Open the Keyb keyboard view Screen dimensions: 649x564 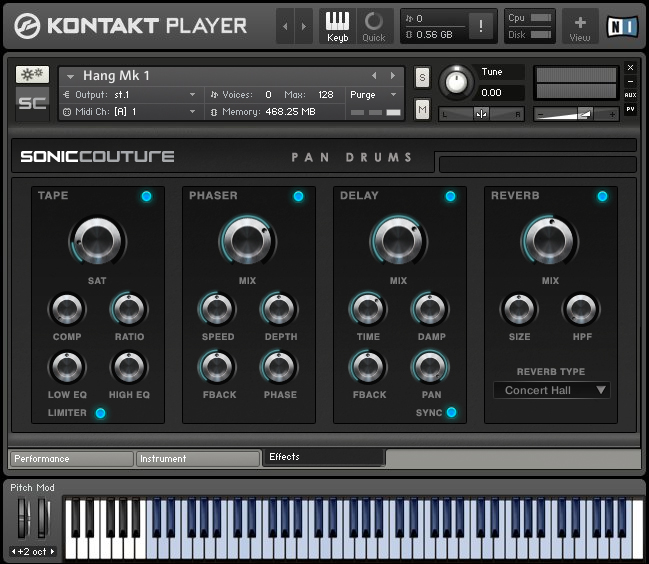337,26
